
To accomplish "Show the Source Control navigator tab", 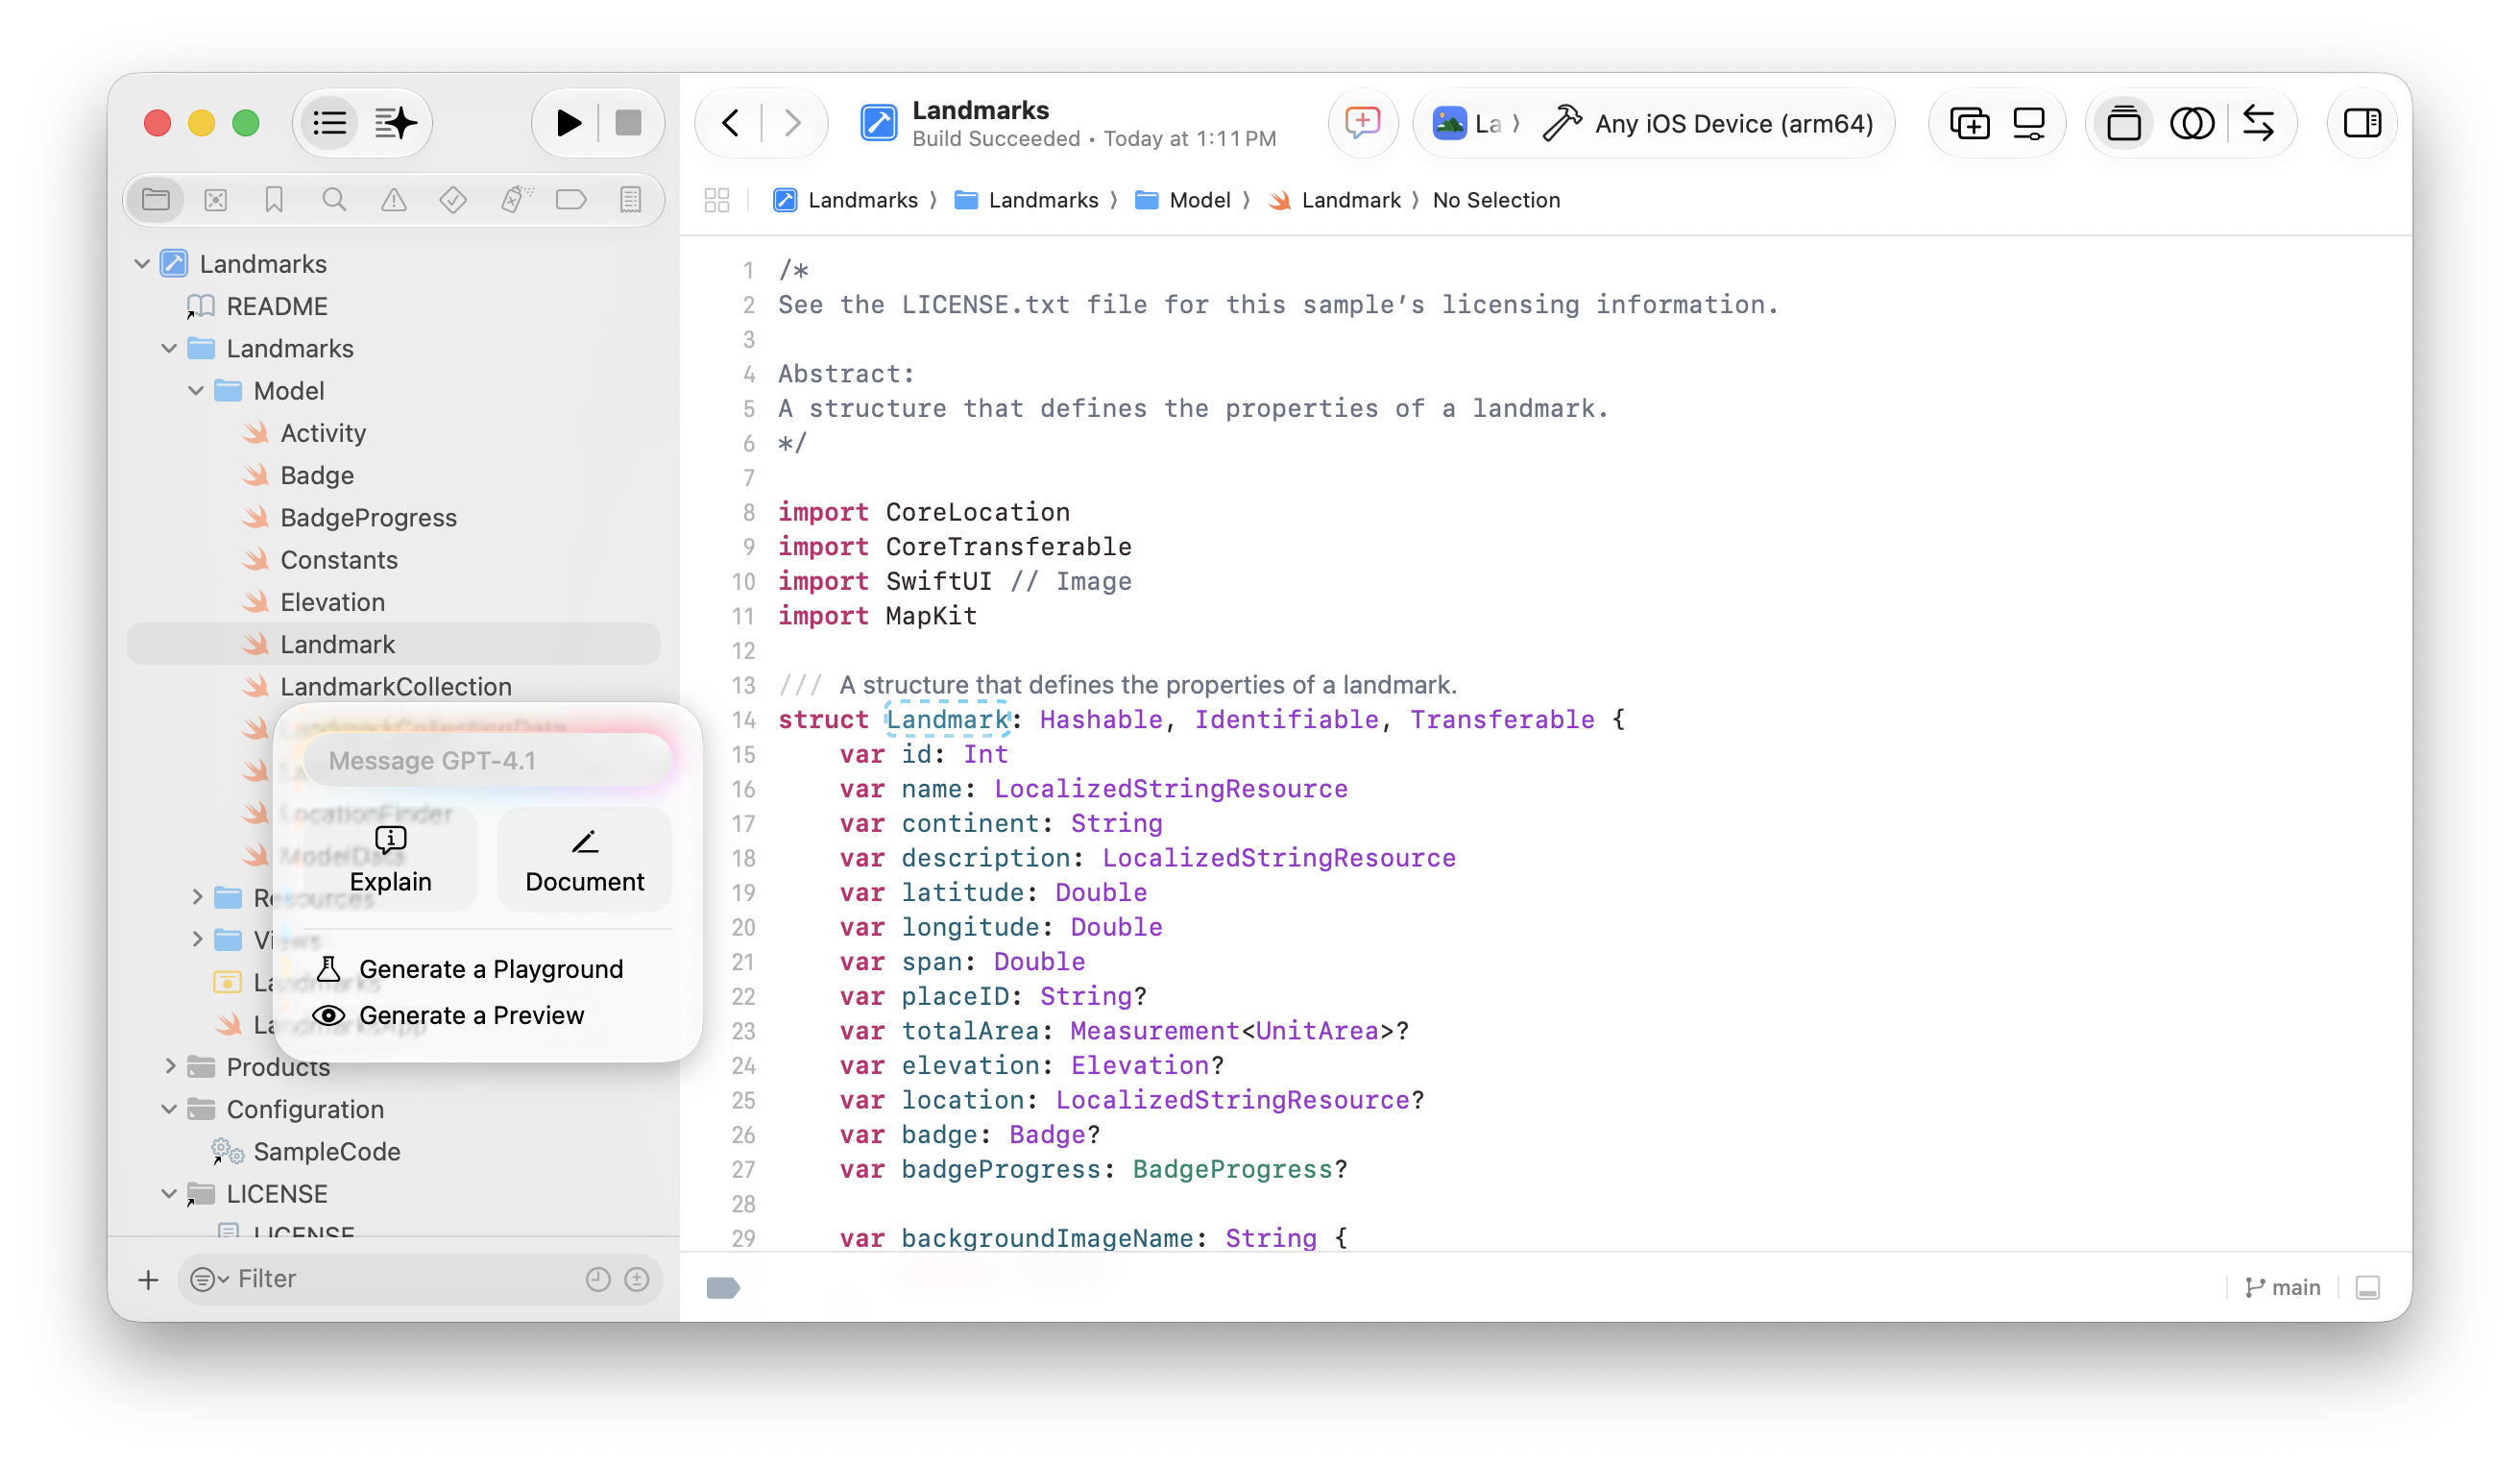I will [215, 200].
